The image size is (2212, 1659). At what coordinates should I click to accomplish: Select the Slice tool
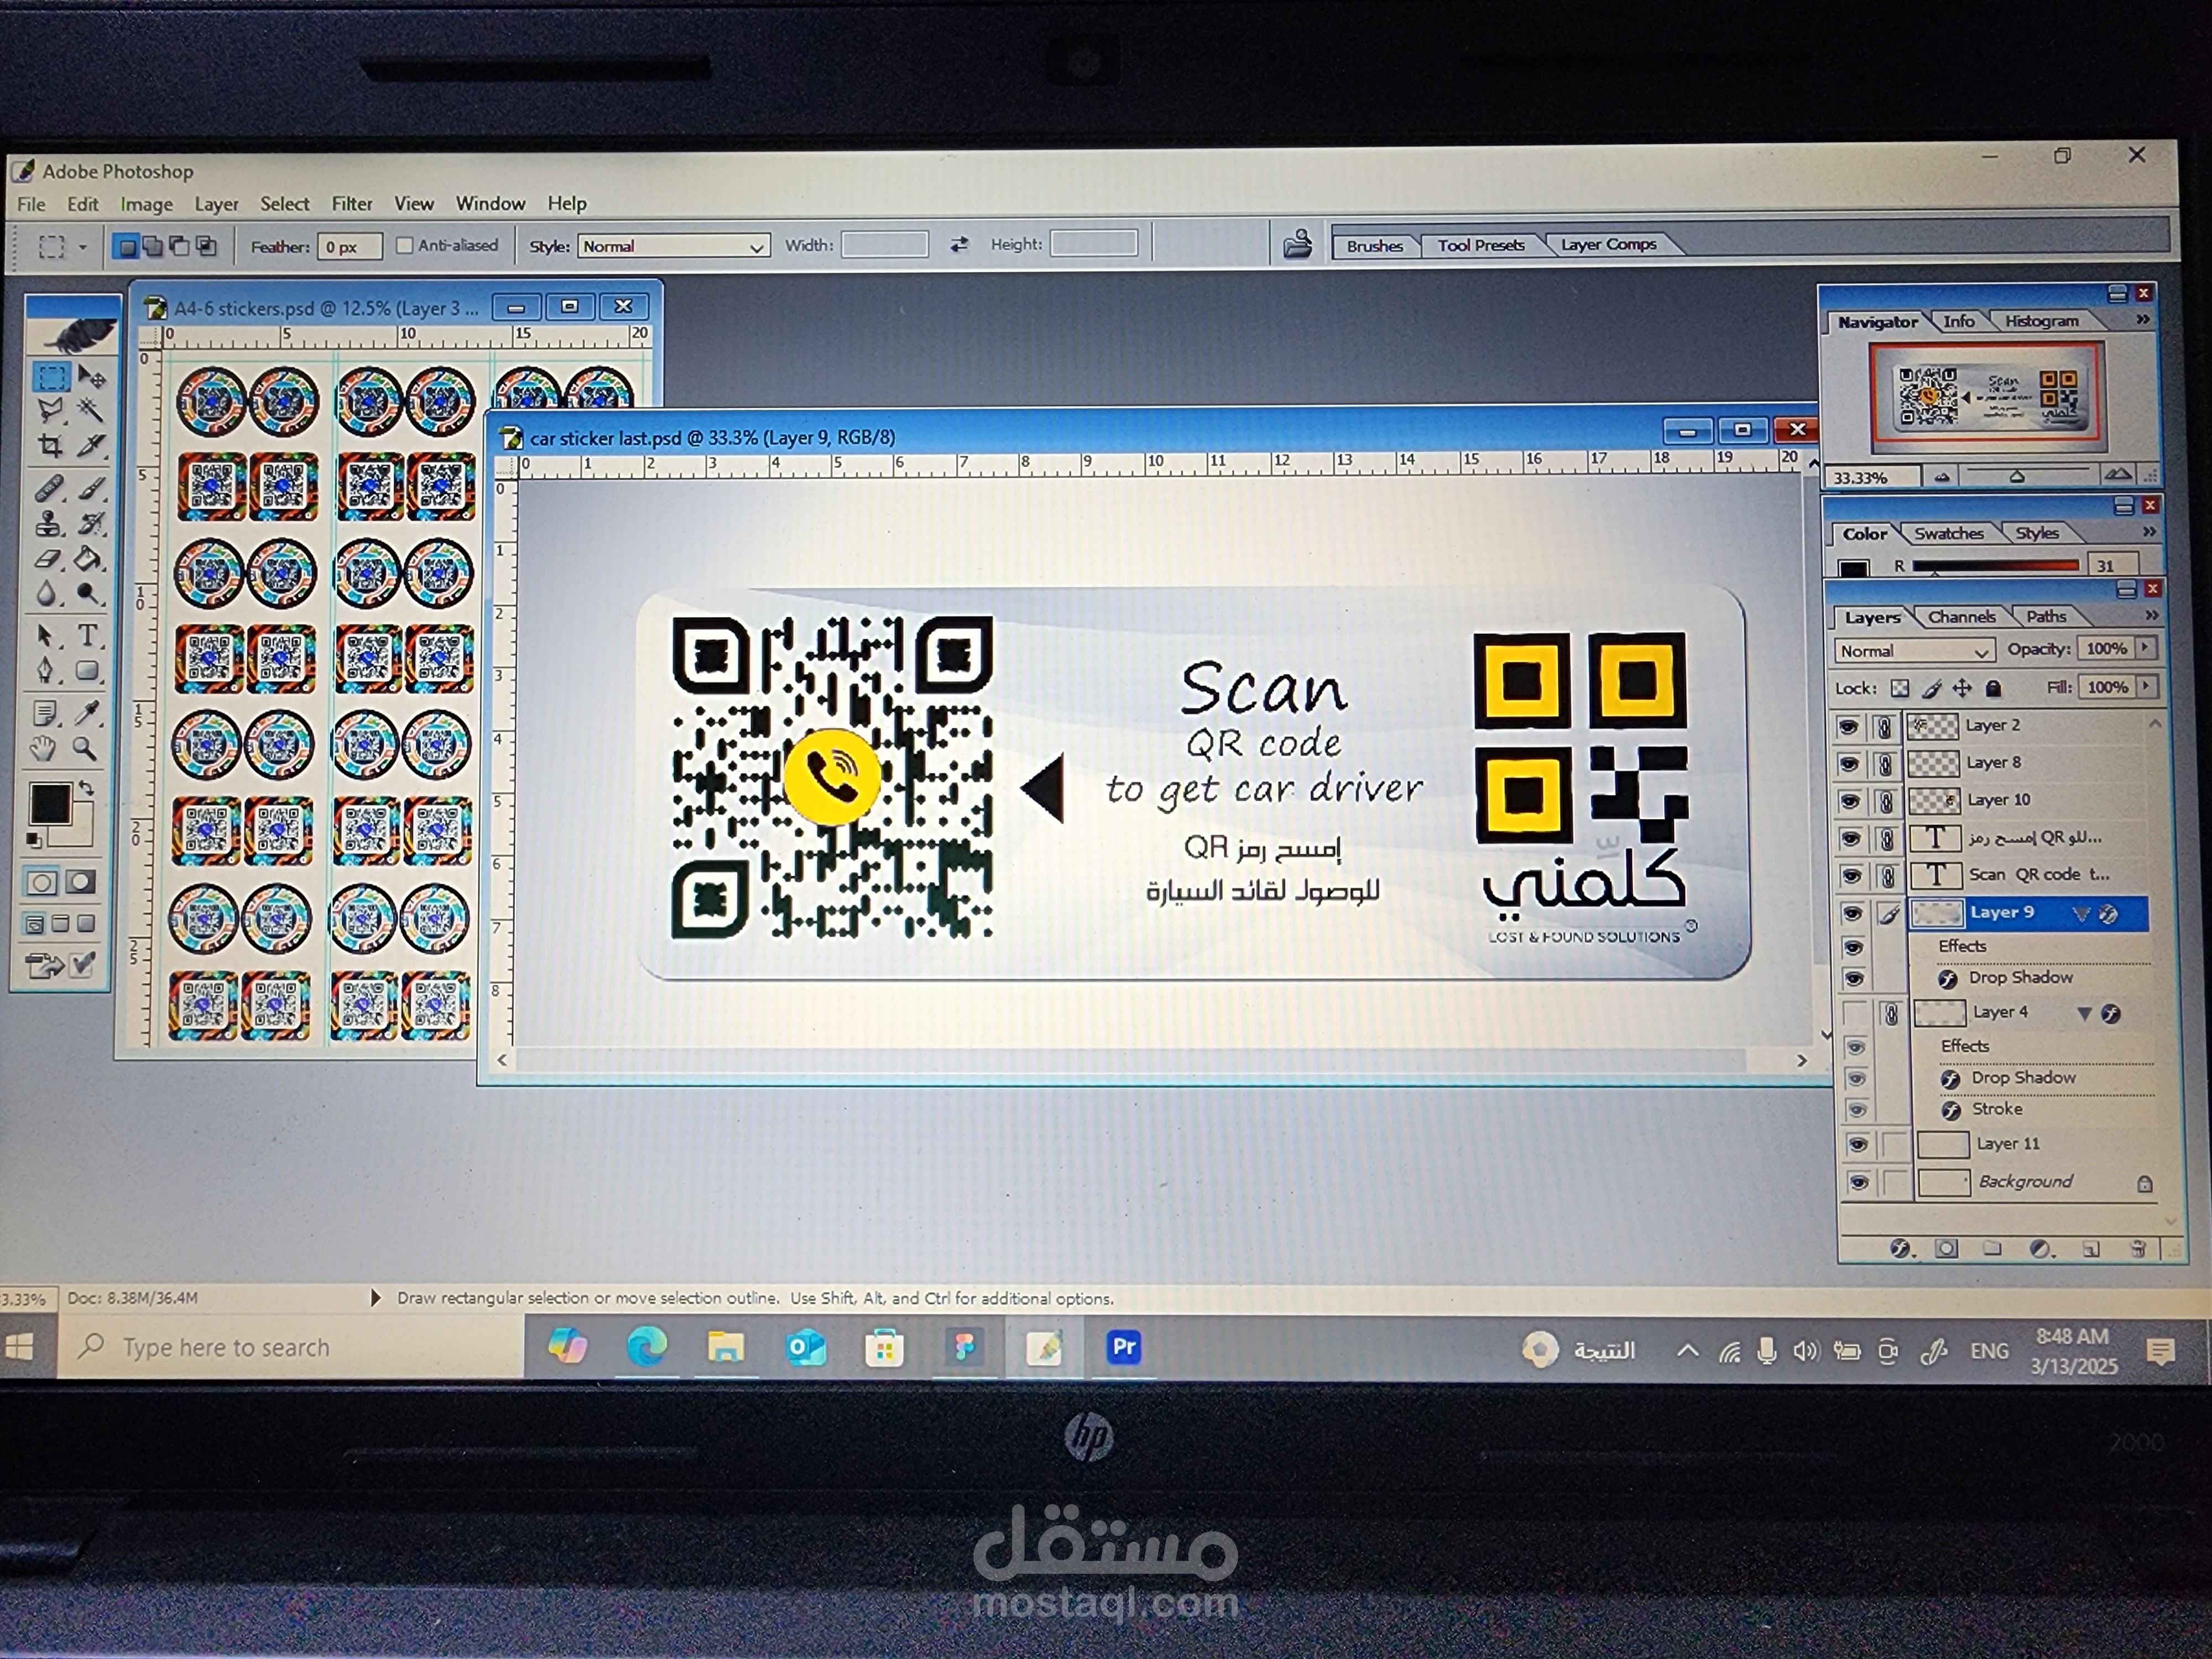coord(91,445)
